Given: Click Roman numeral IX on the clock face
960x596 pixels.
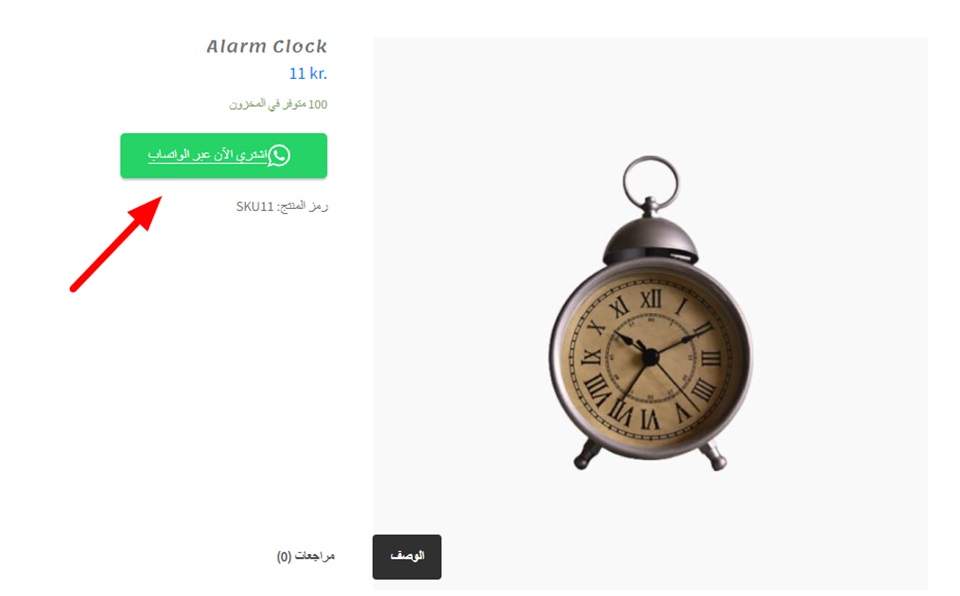Looking at the screenshot, I should [x=591, y=356].
